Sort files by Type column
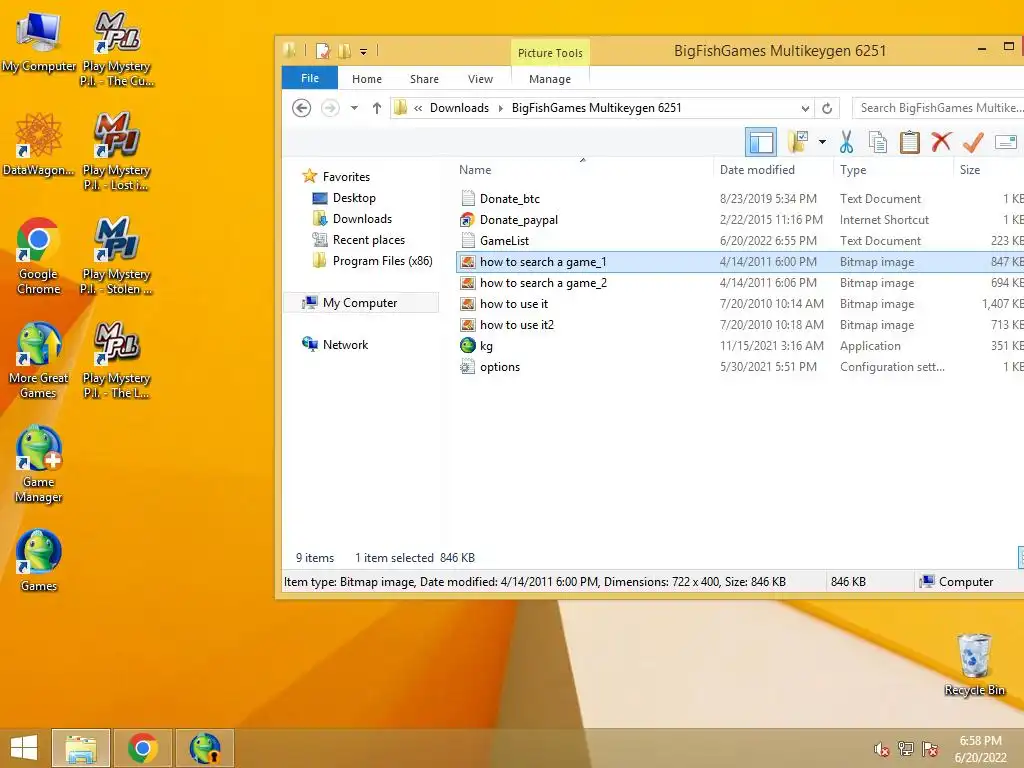Viewport: 1024px width, 768px height. coord(853,170)
